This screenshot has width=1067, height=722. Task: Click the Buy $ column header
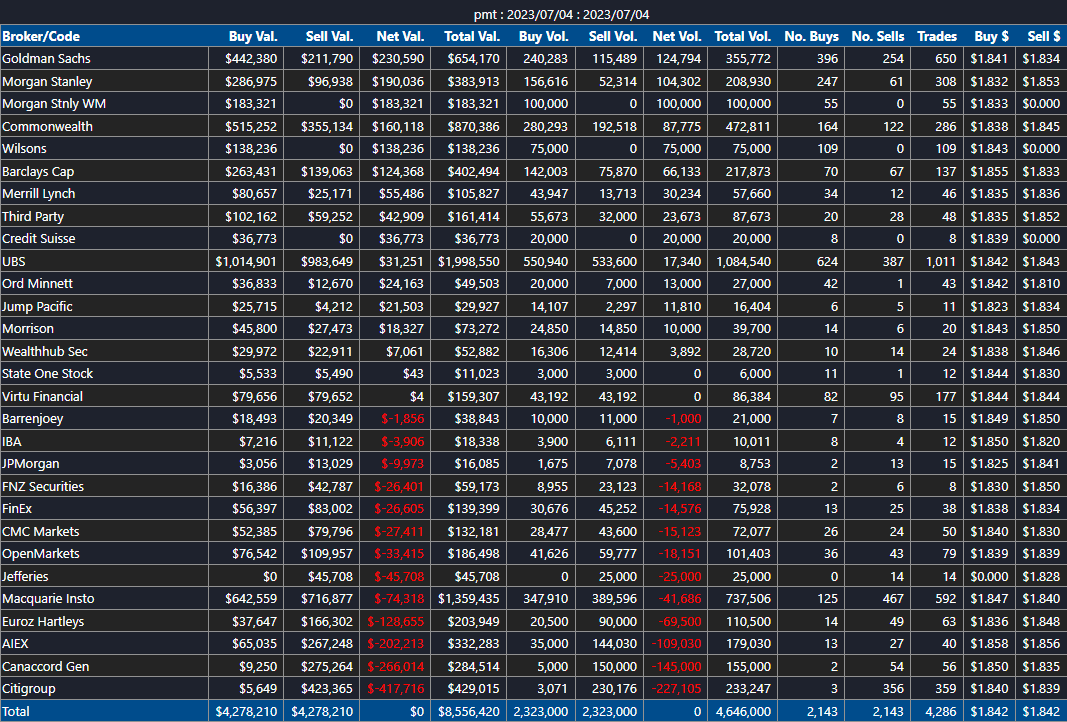[991, 37]
